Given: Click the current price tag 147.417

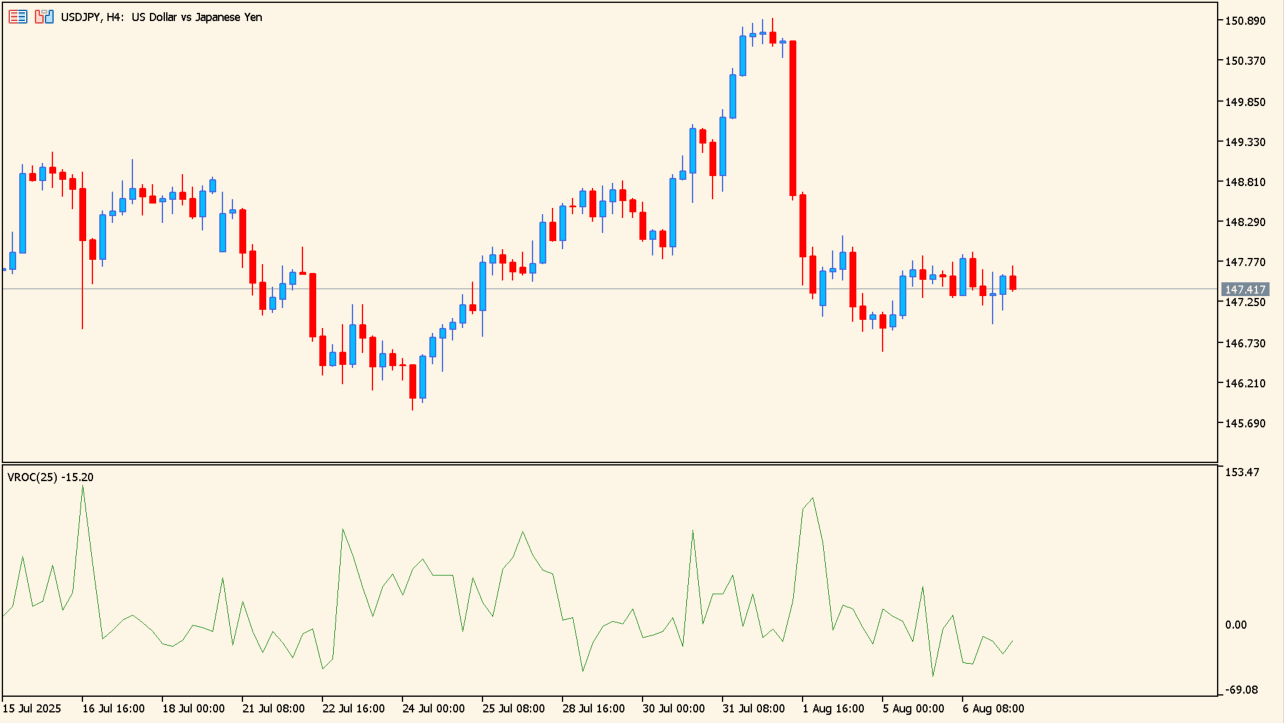Looking at the screenshot, I should (x=1245, y=290).
